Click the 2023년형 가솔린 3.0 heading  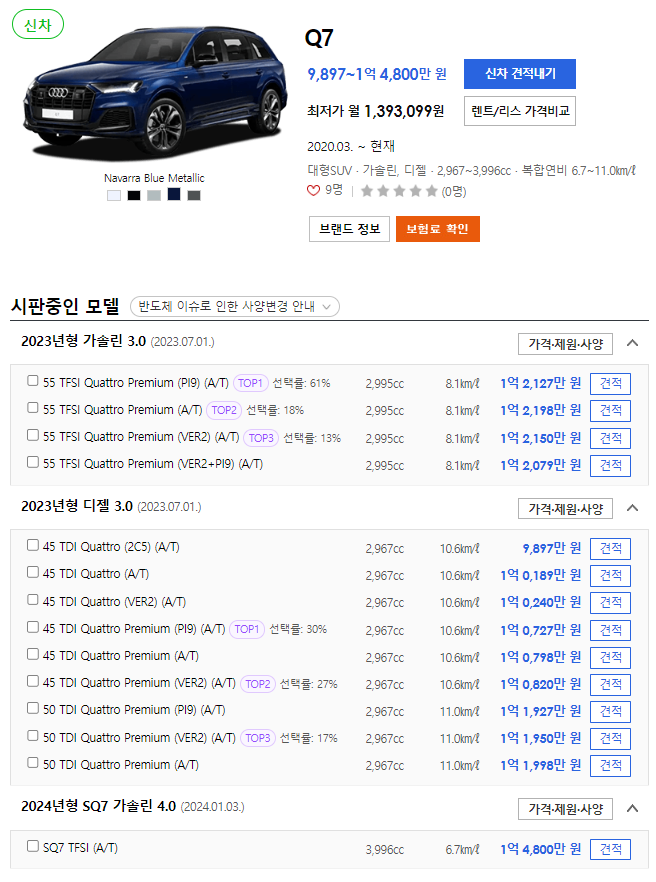coord(83,341)
